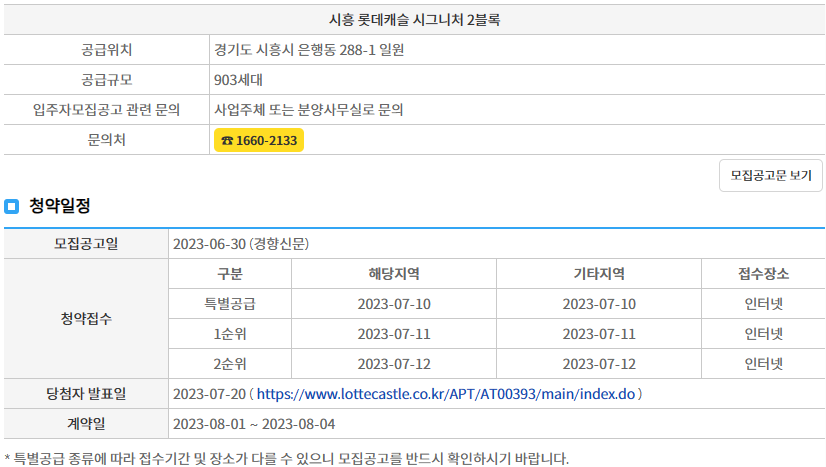Click the blue square icon beside 청약일정
The width and height of the screenshot is (826, 467).
click(12, 206)
